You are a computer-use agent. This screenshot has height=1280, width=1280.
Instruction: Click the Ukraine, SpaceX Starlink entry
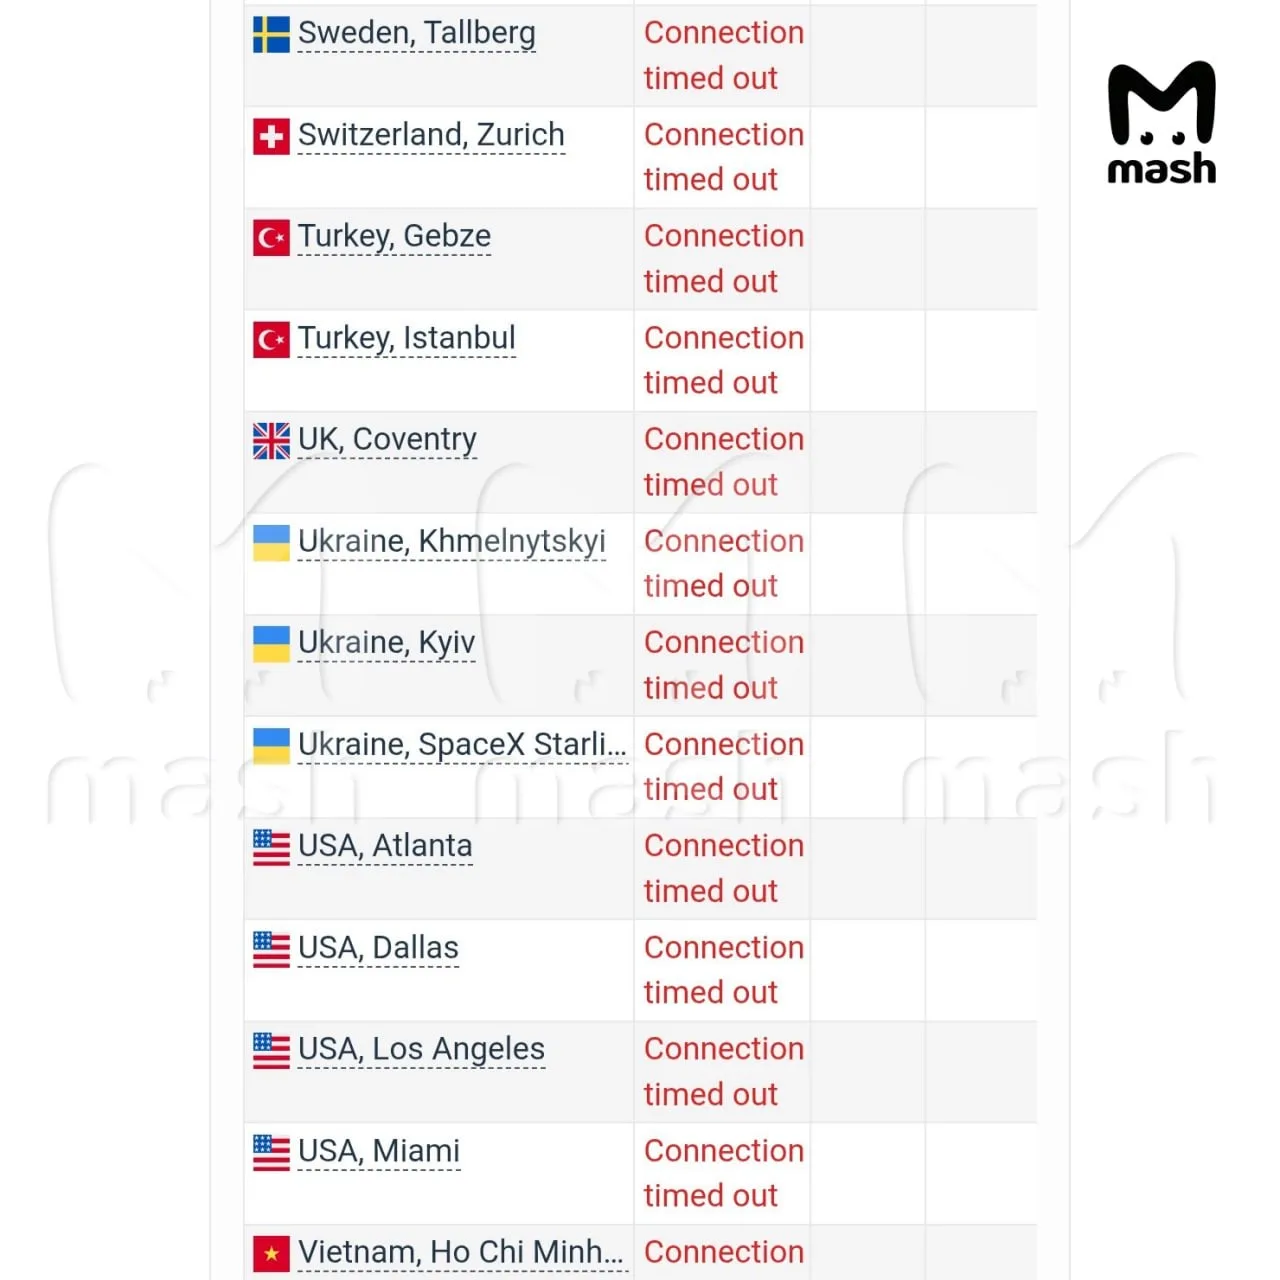(x=462, y=744)
